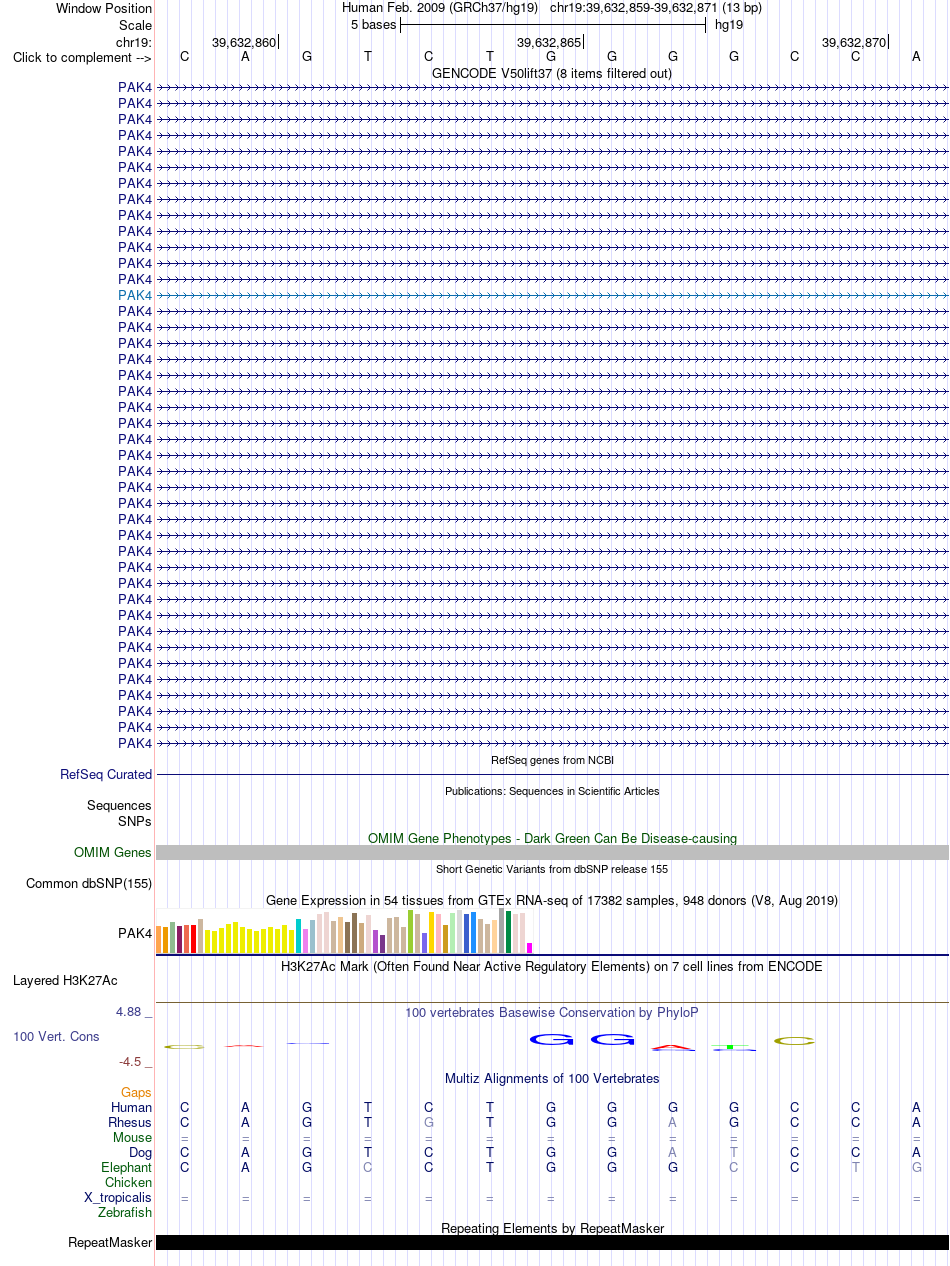Open the GENCODE V50lift37 track title
The image size is (950, 1266).
(552, 73)
